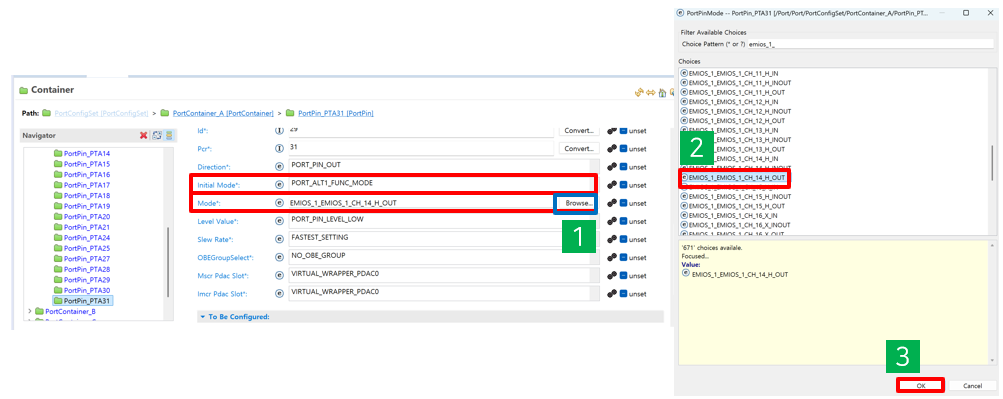Click the chain link icon on Initial Mode row

pos(612,185)
